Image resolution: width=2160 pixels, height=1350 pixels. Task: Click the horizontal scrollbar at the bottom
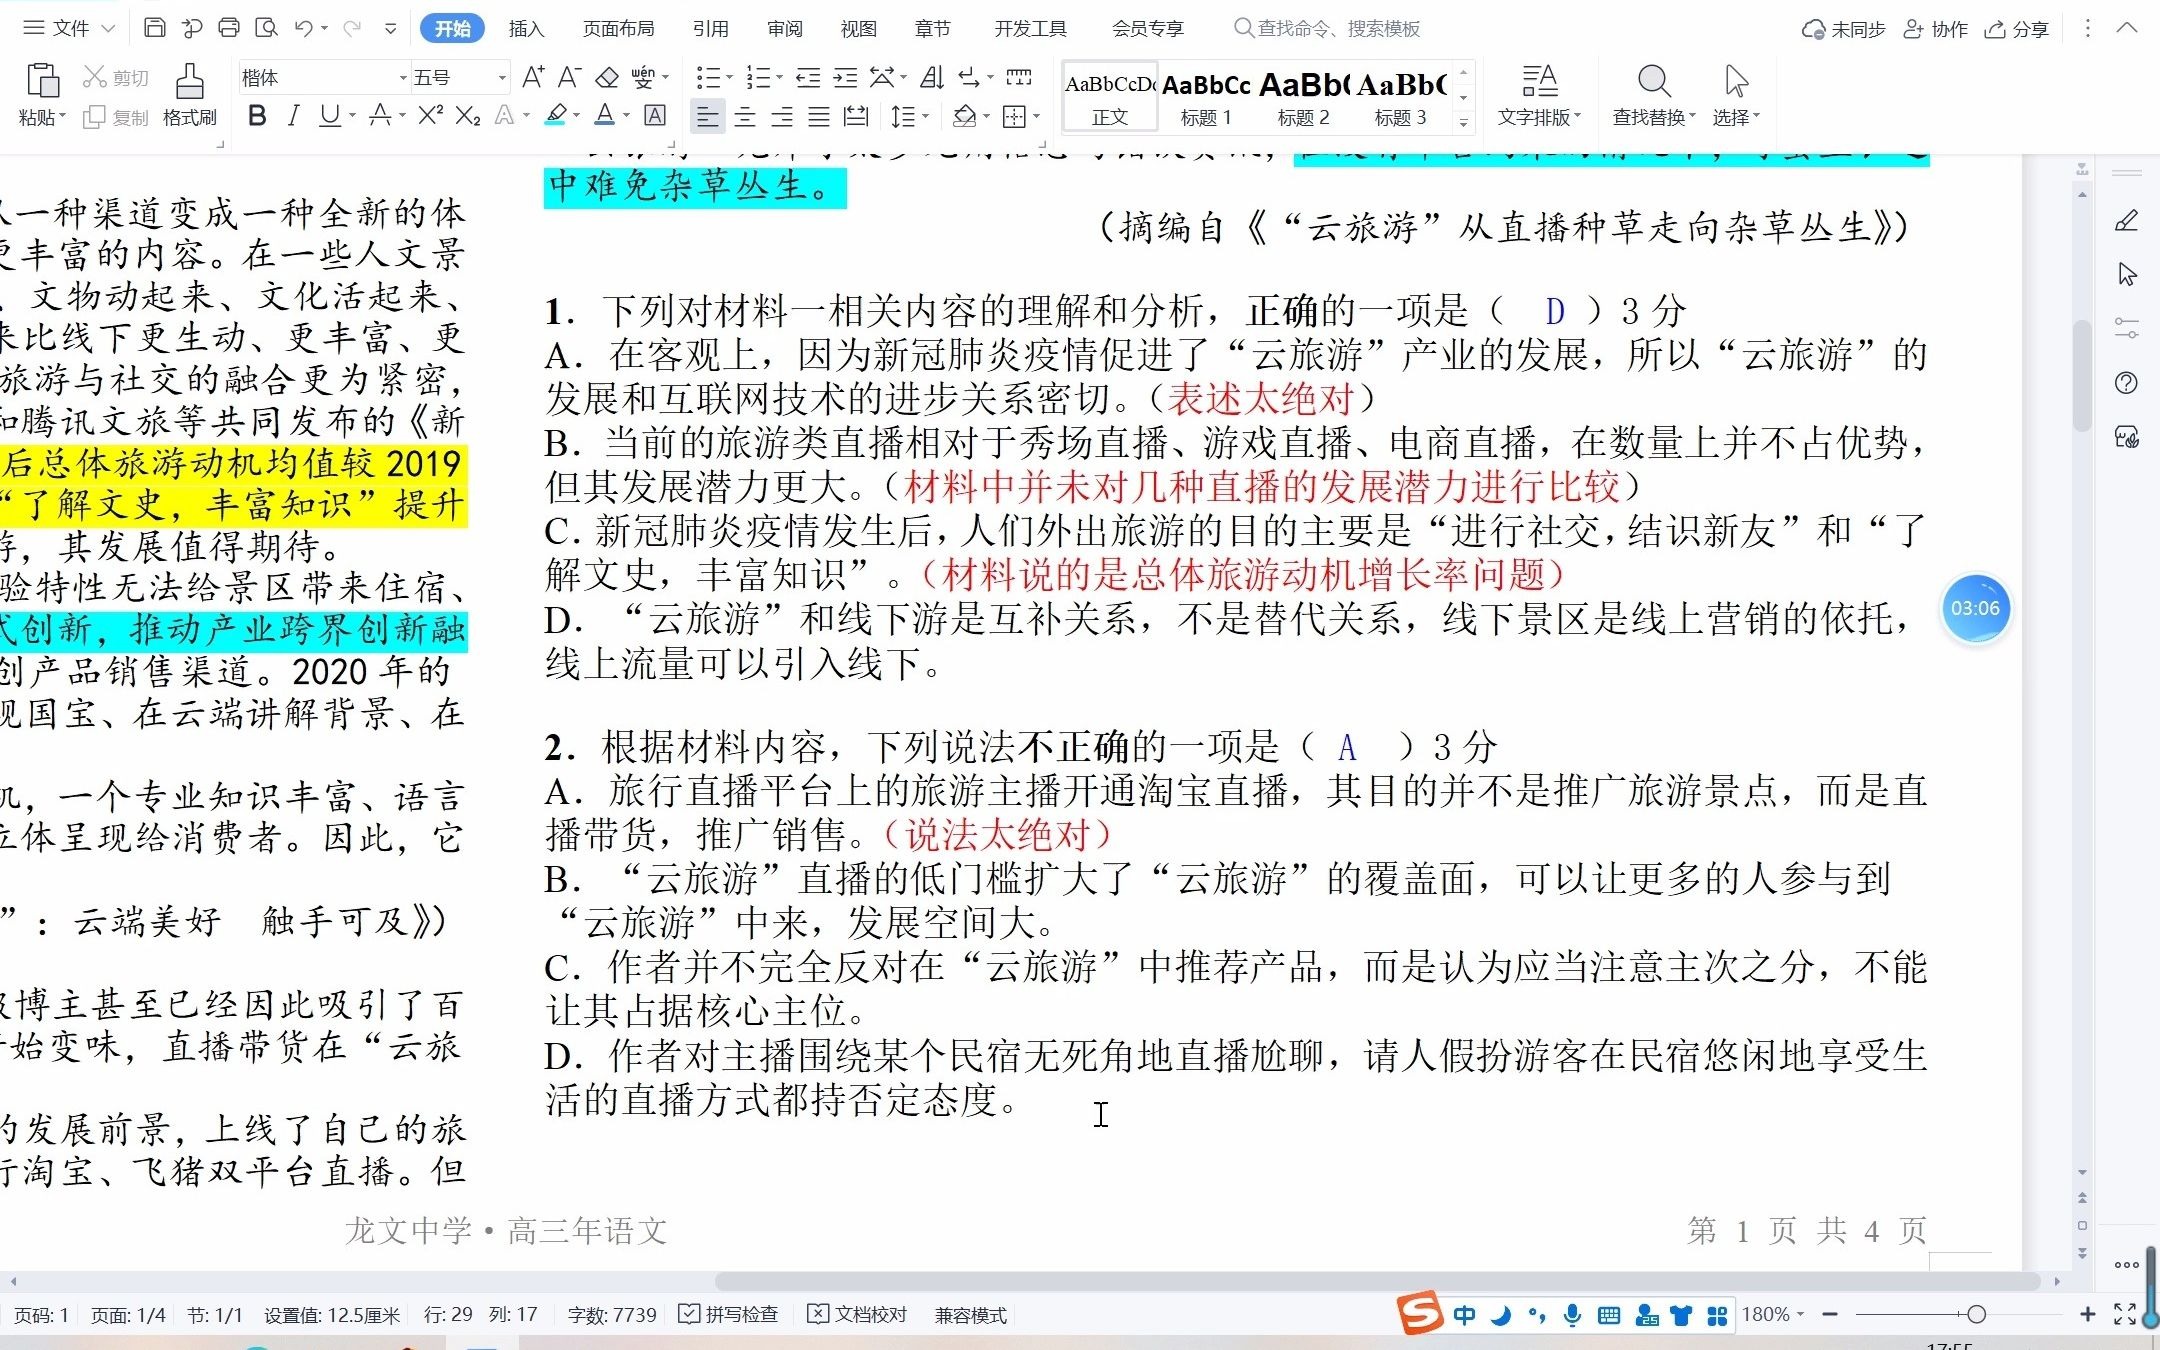pos(1378,1281)
